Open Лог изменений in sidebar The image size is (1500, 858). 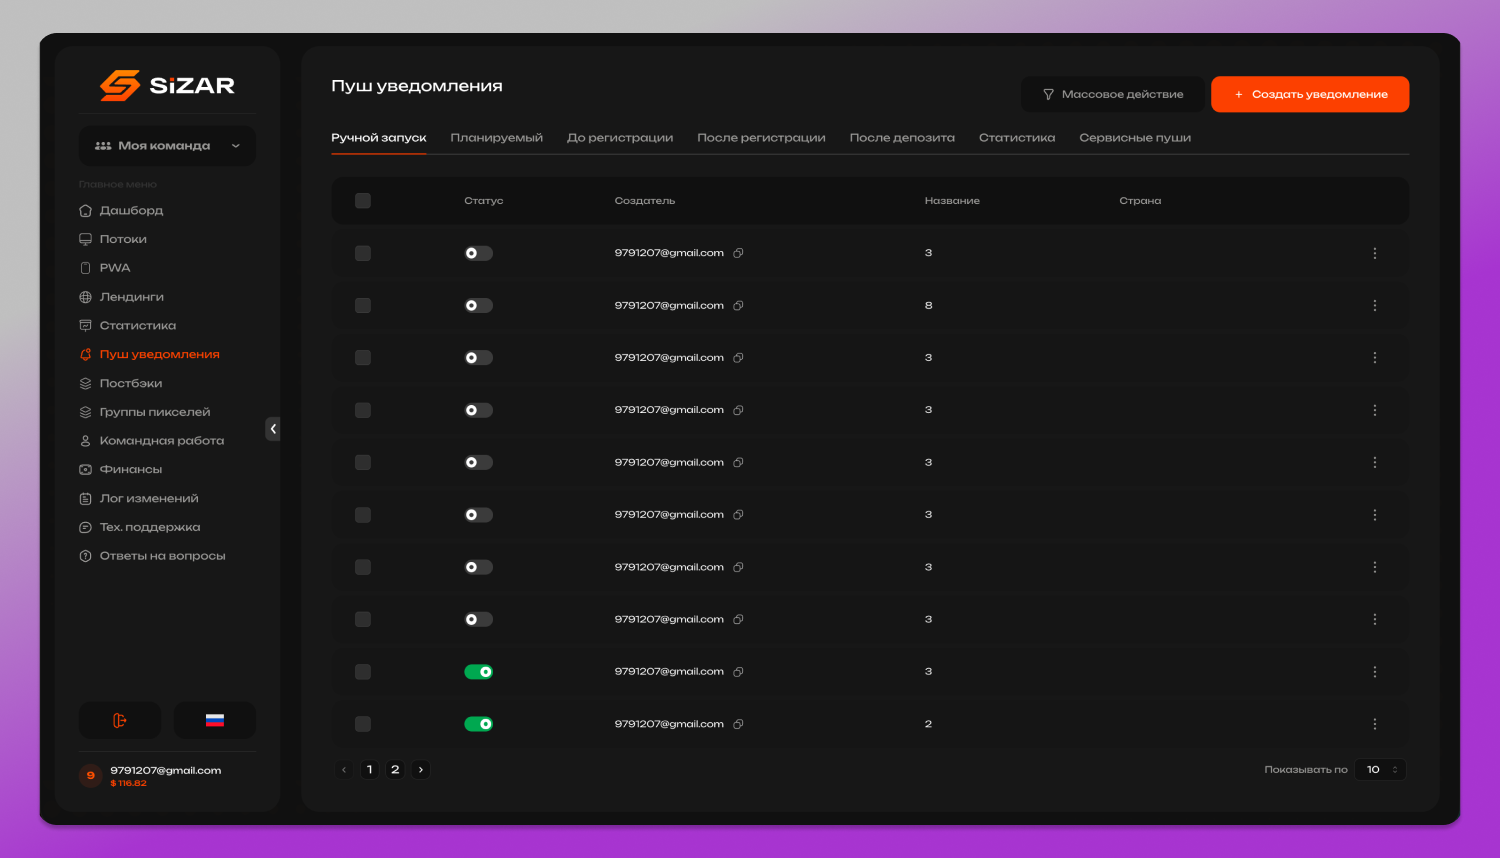[x=138, y=499]
